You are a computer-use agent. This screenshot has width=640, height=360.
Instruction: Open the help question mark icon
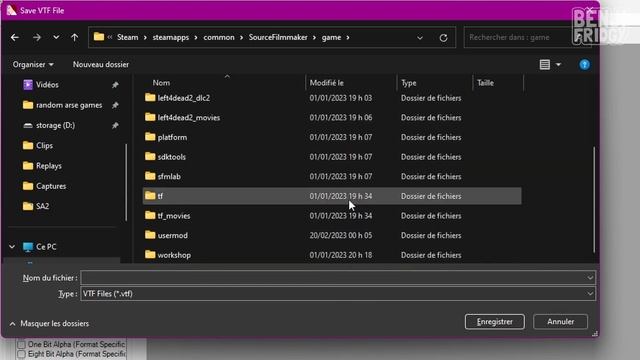584,64
